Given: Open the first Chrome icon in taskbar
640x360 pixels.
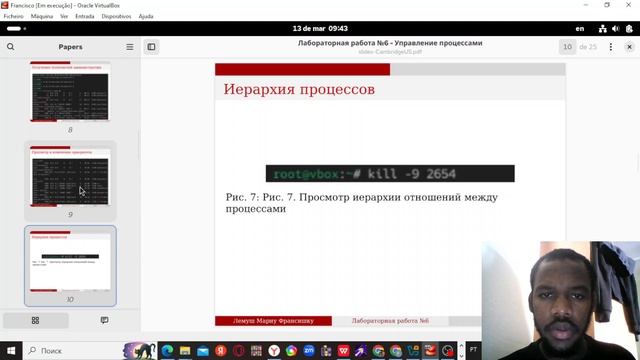Looking at the screenshot, I should pyautogui.click(x=378, y=351).
